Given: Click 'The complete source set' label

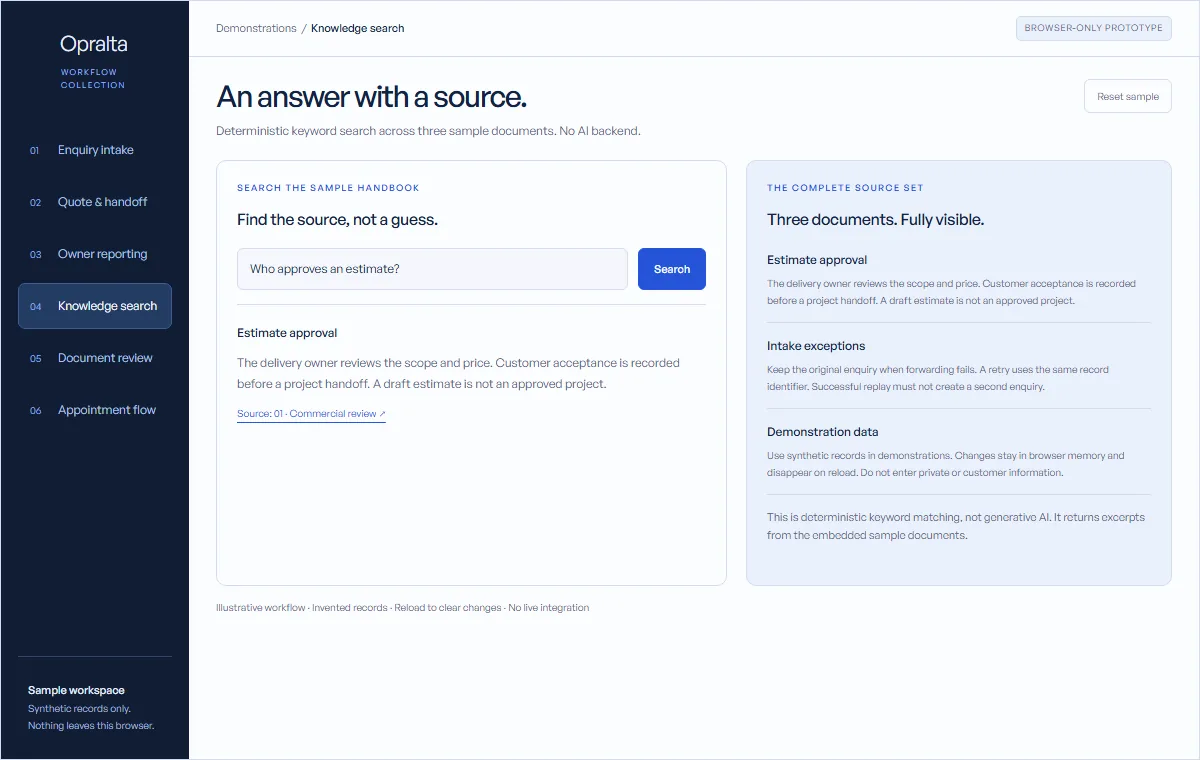Looking at the screenshot, I should 845,188.
